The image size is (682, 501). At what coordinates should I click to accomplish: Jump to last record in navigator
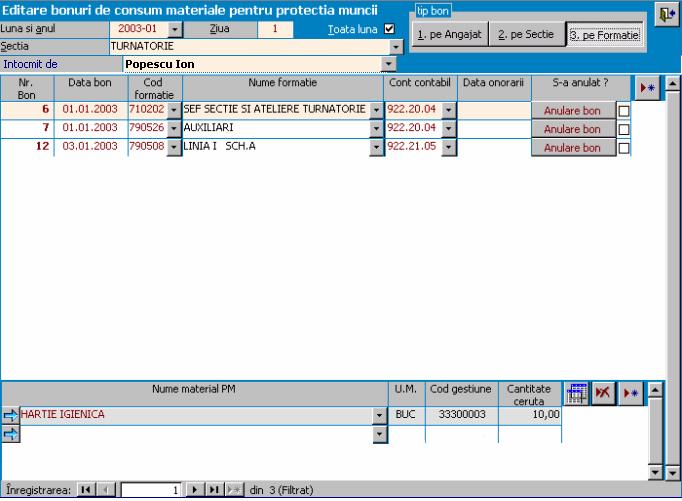coord(214,490)
